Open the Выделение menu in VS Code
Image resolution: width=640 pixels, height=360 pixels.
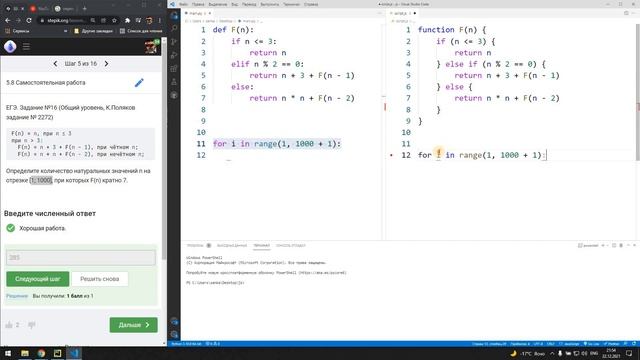[x=218, y=4]
